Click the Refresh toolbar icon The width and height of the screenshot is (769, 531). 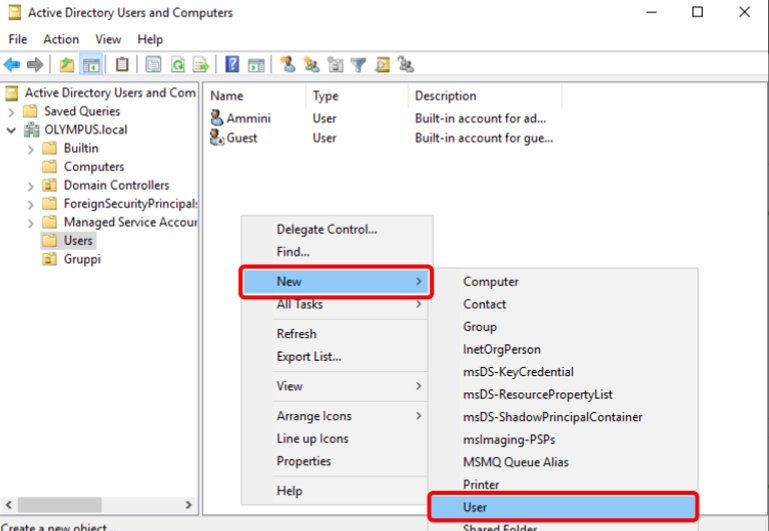177,65
